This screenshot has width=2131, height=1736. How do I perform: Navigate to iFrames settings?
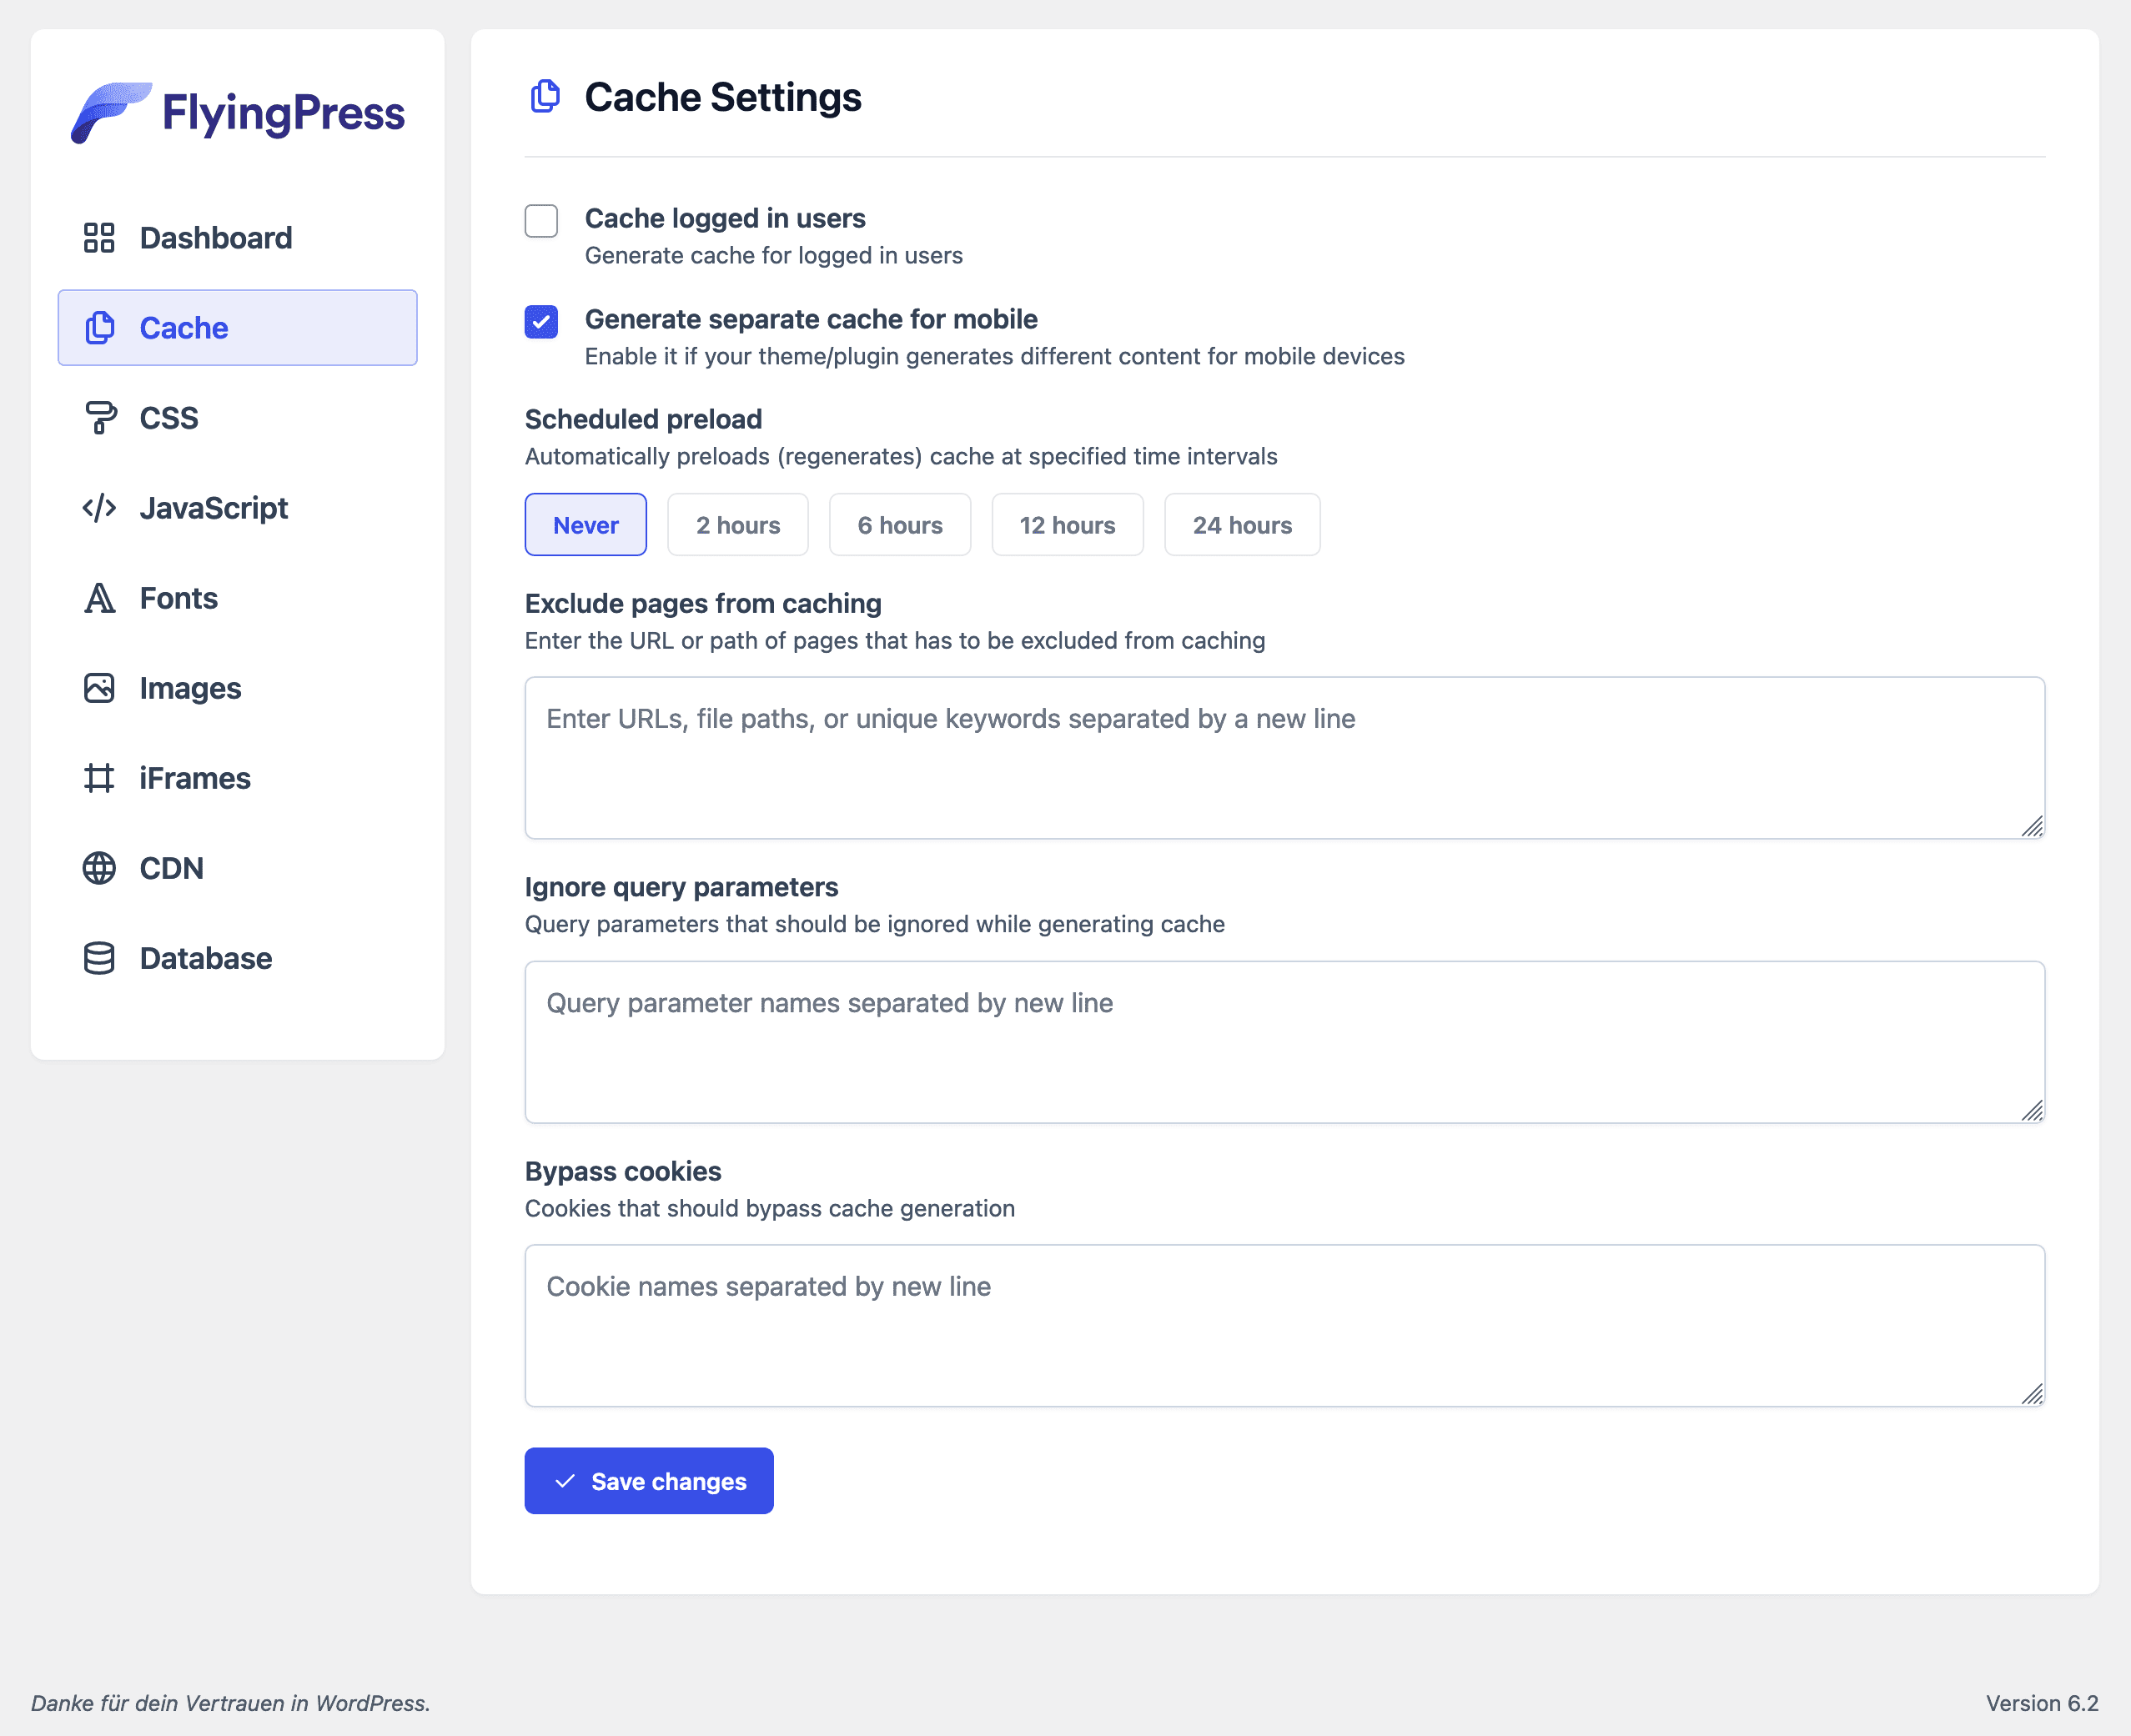238,778
